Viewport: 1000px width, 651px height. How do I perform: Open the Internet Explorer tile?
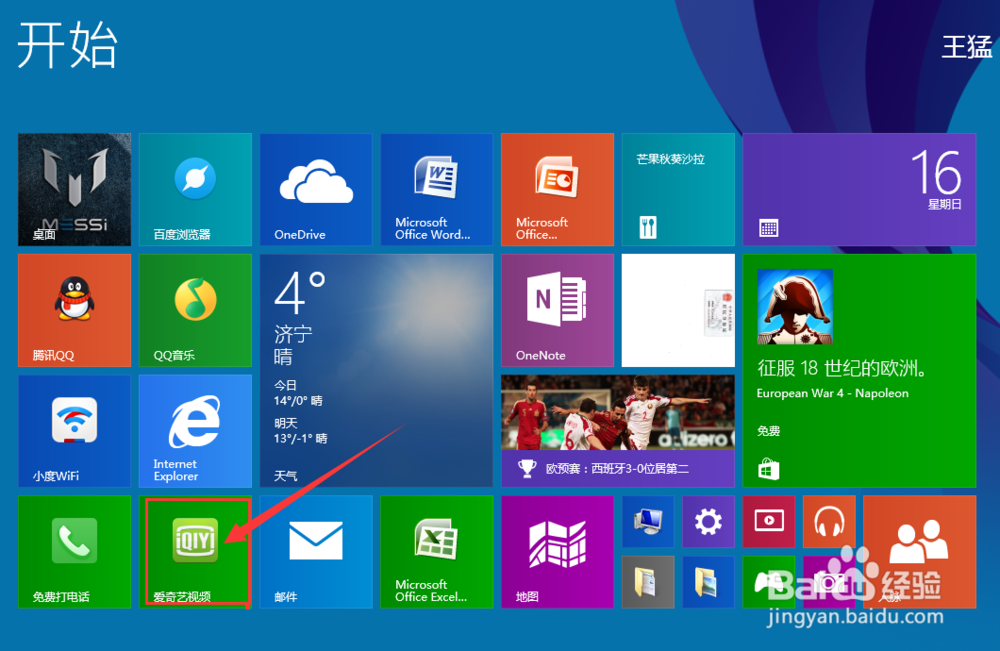195,431
